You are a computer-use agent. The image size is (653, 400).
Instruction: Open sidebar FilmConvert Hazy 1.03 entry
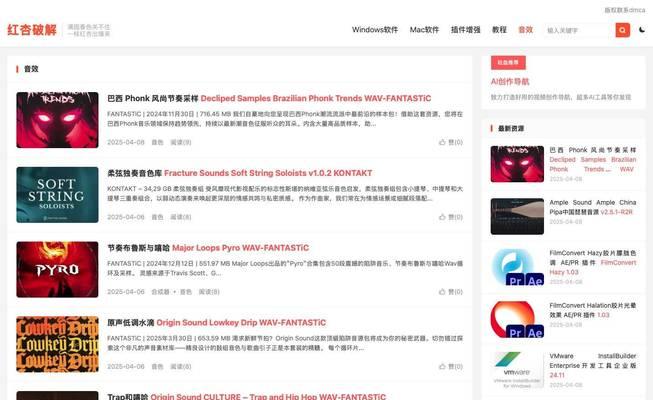click(593, 262)
